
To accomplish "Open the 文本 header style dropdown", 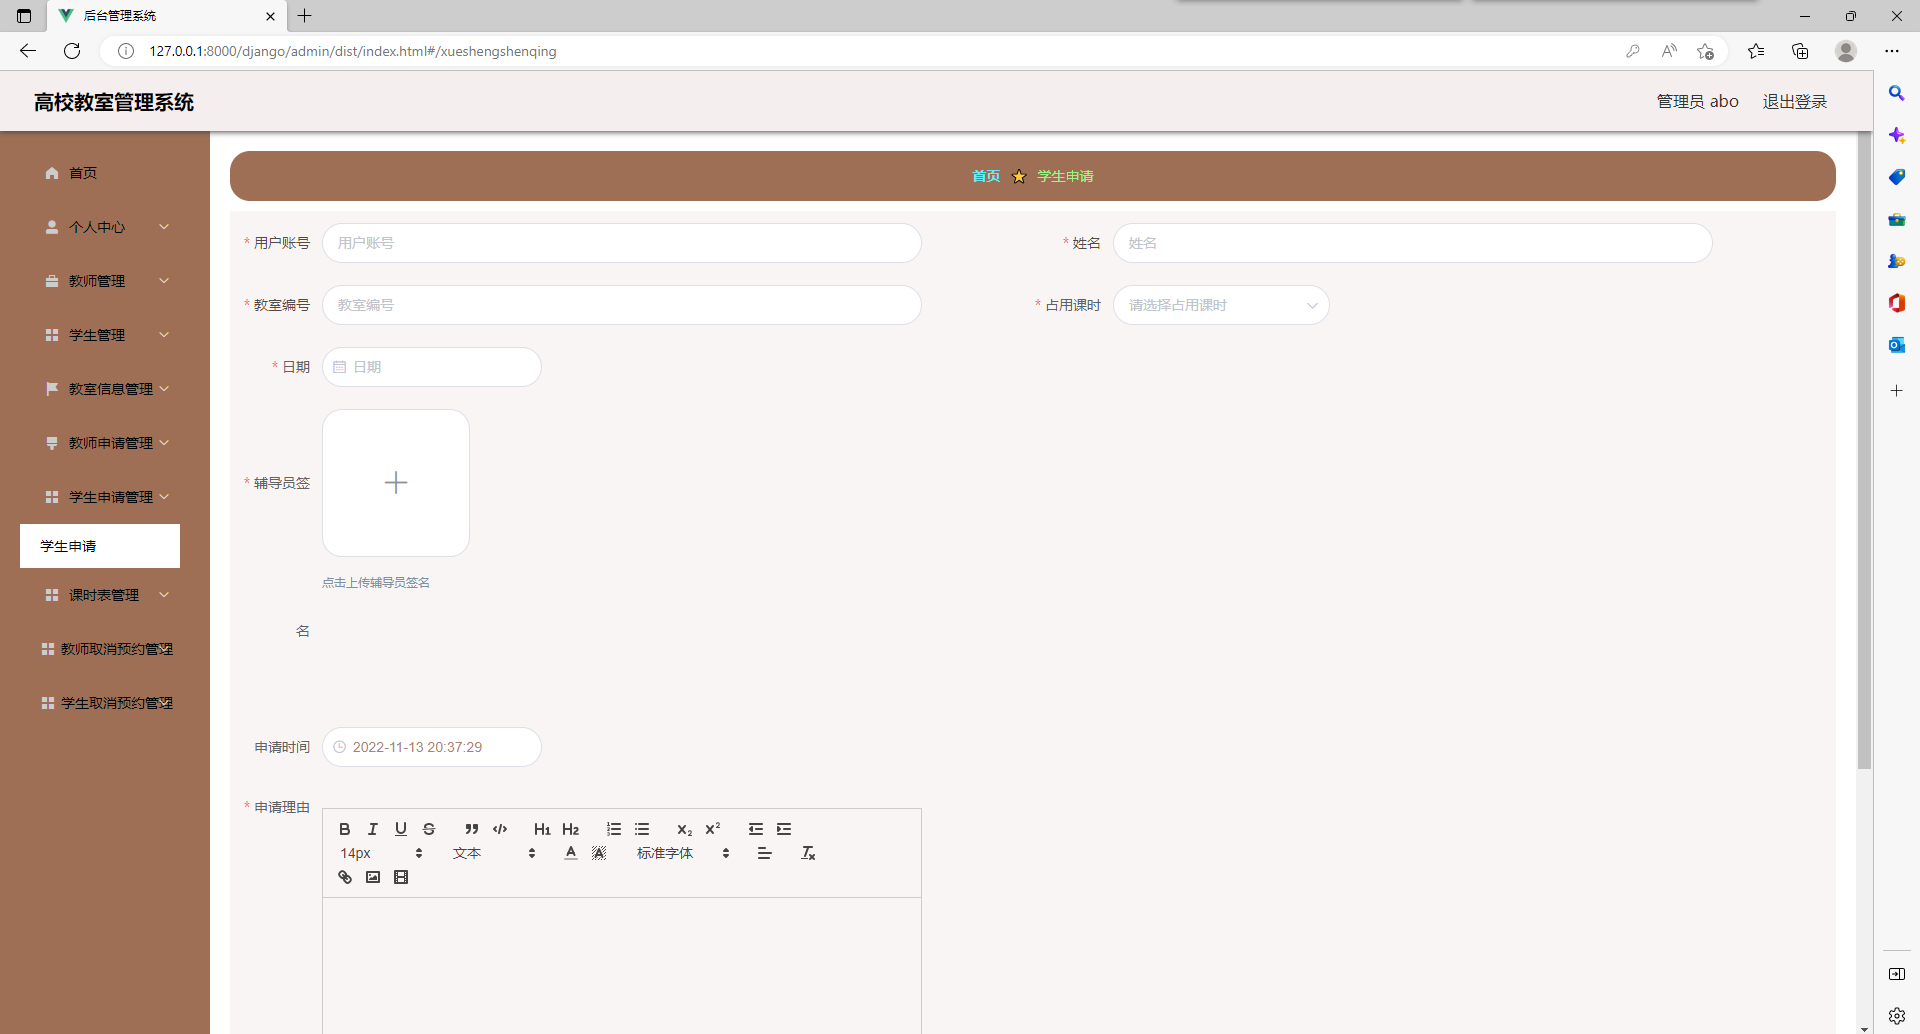I will (x=494, y=853).
